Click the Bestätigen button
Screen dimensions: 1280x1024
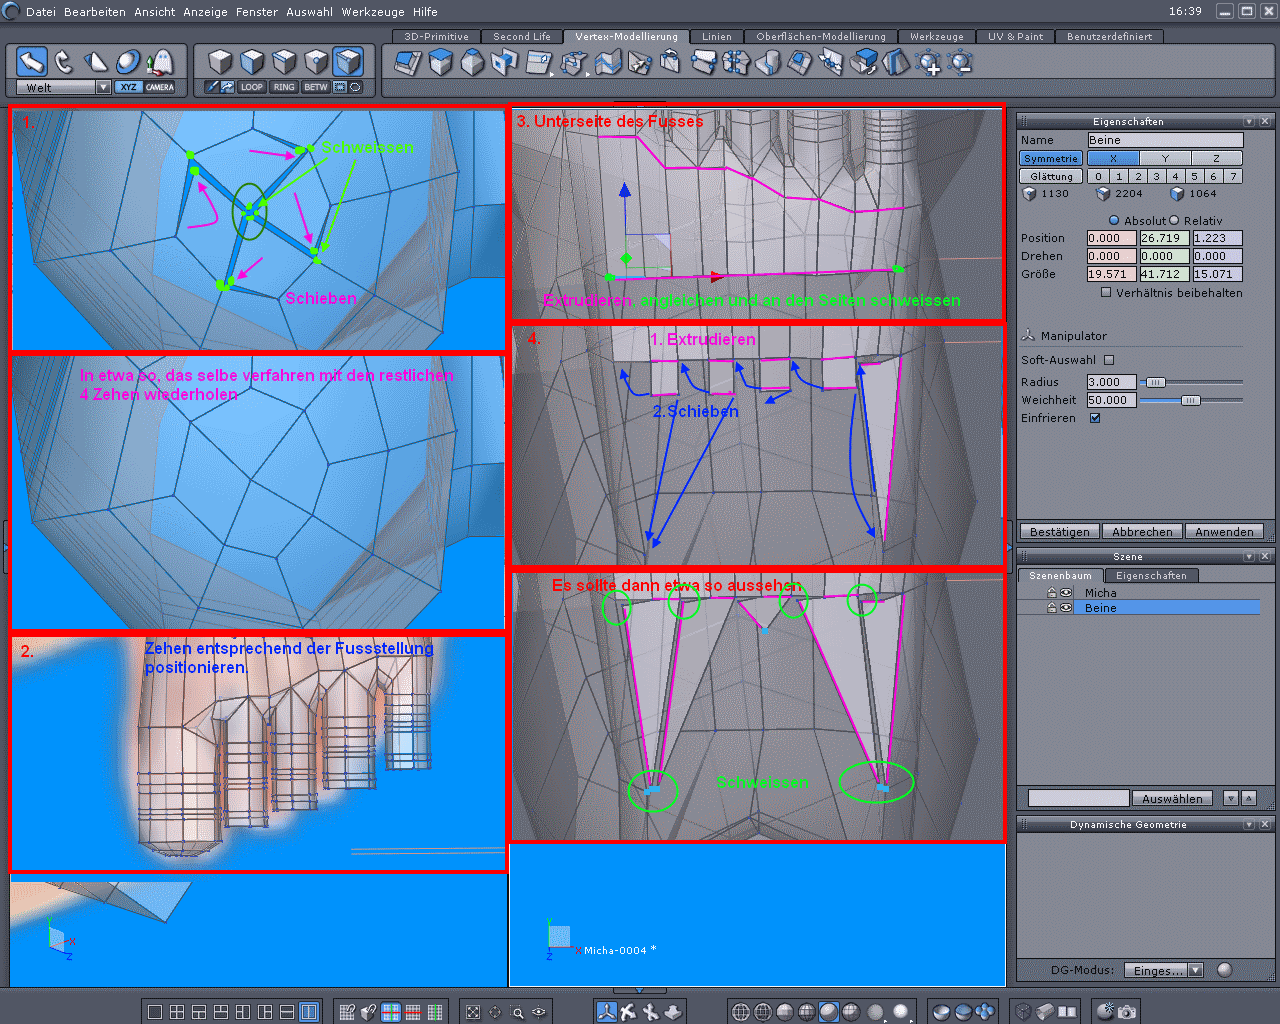pyautogui.click(x=1060, y=532)
